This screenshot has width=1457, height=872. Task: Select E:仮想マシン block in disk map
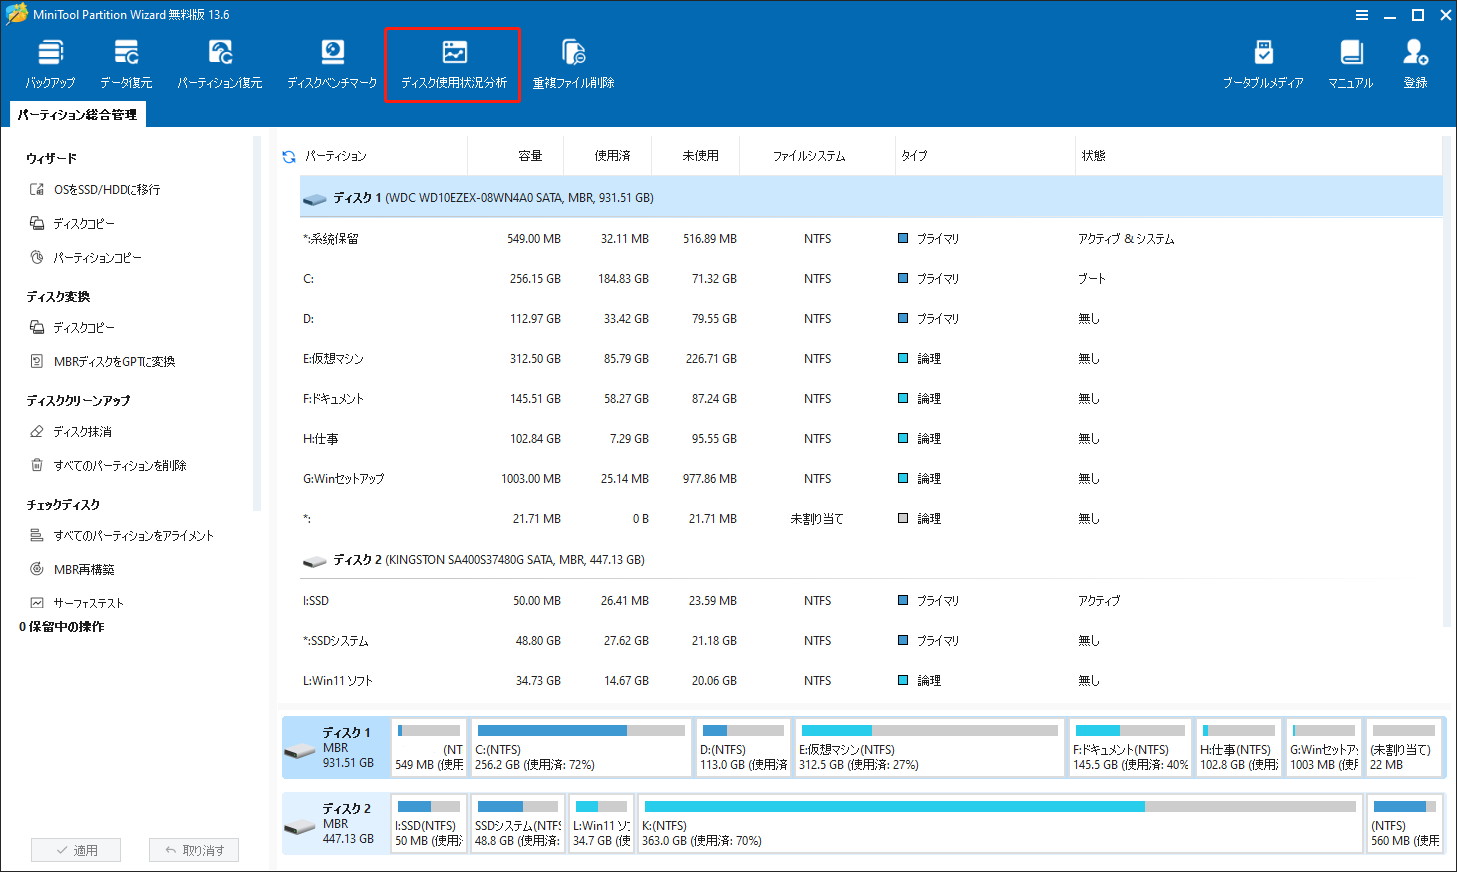pyautogui.click(x=930, y=747)
